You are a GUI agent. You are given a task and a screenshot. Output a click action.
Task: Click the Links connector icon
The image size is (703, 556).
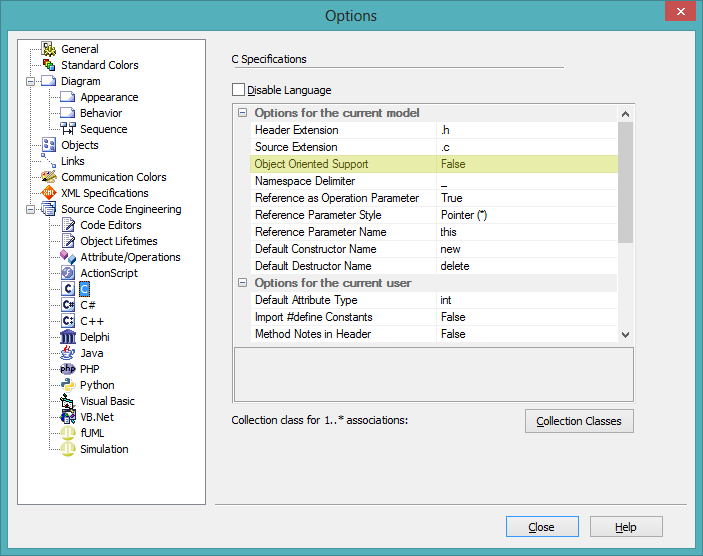coord(49,161)
